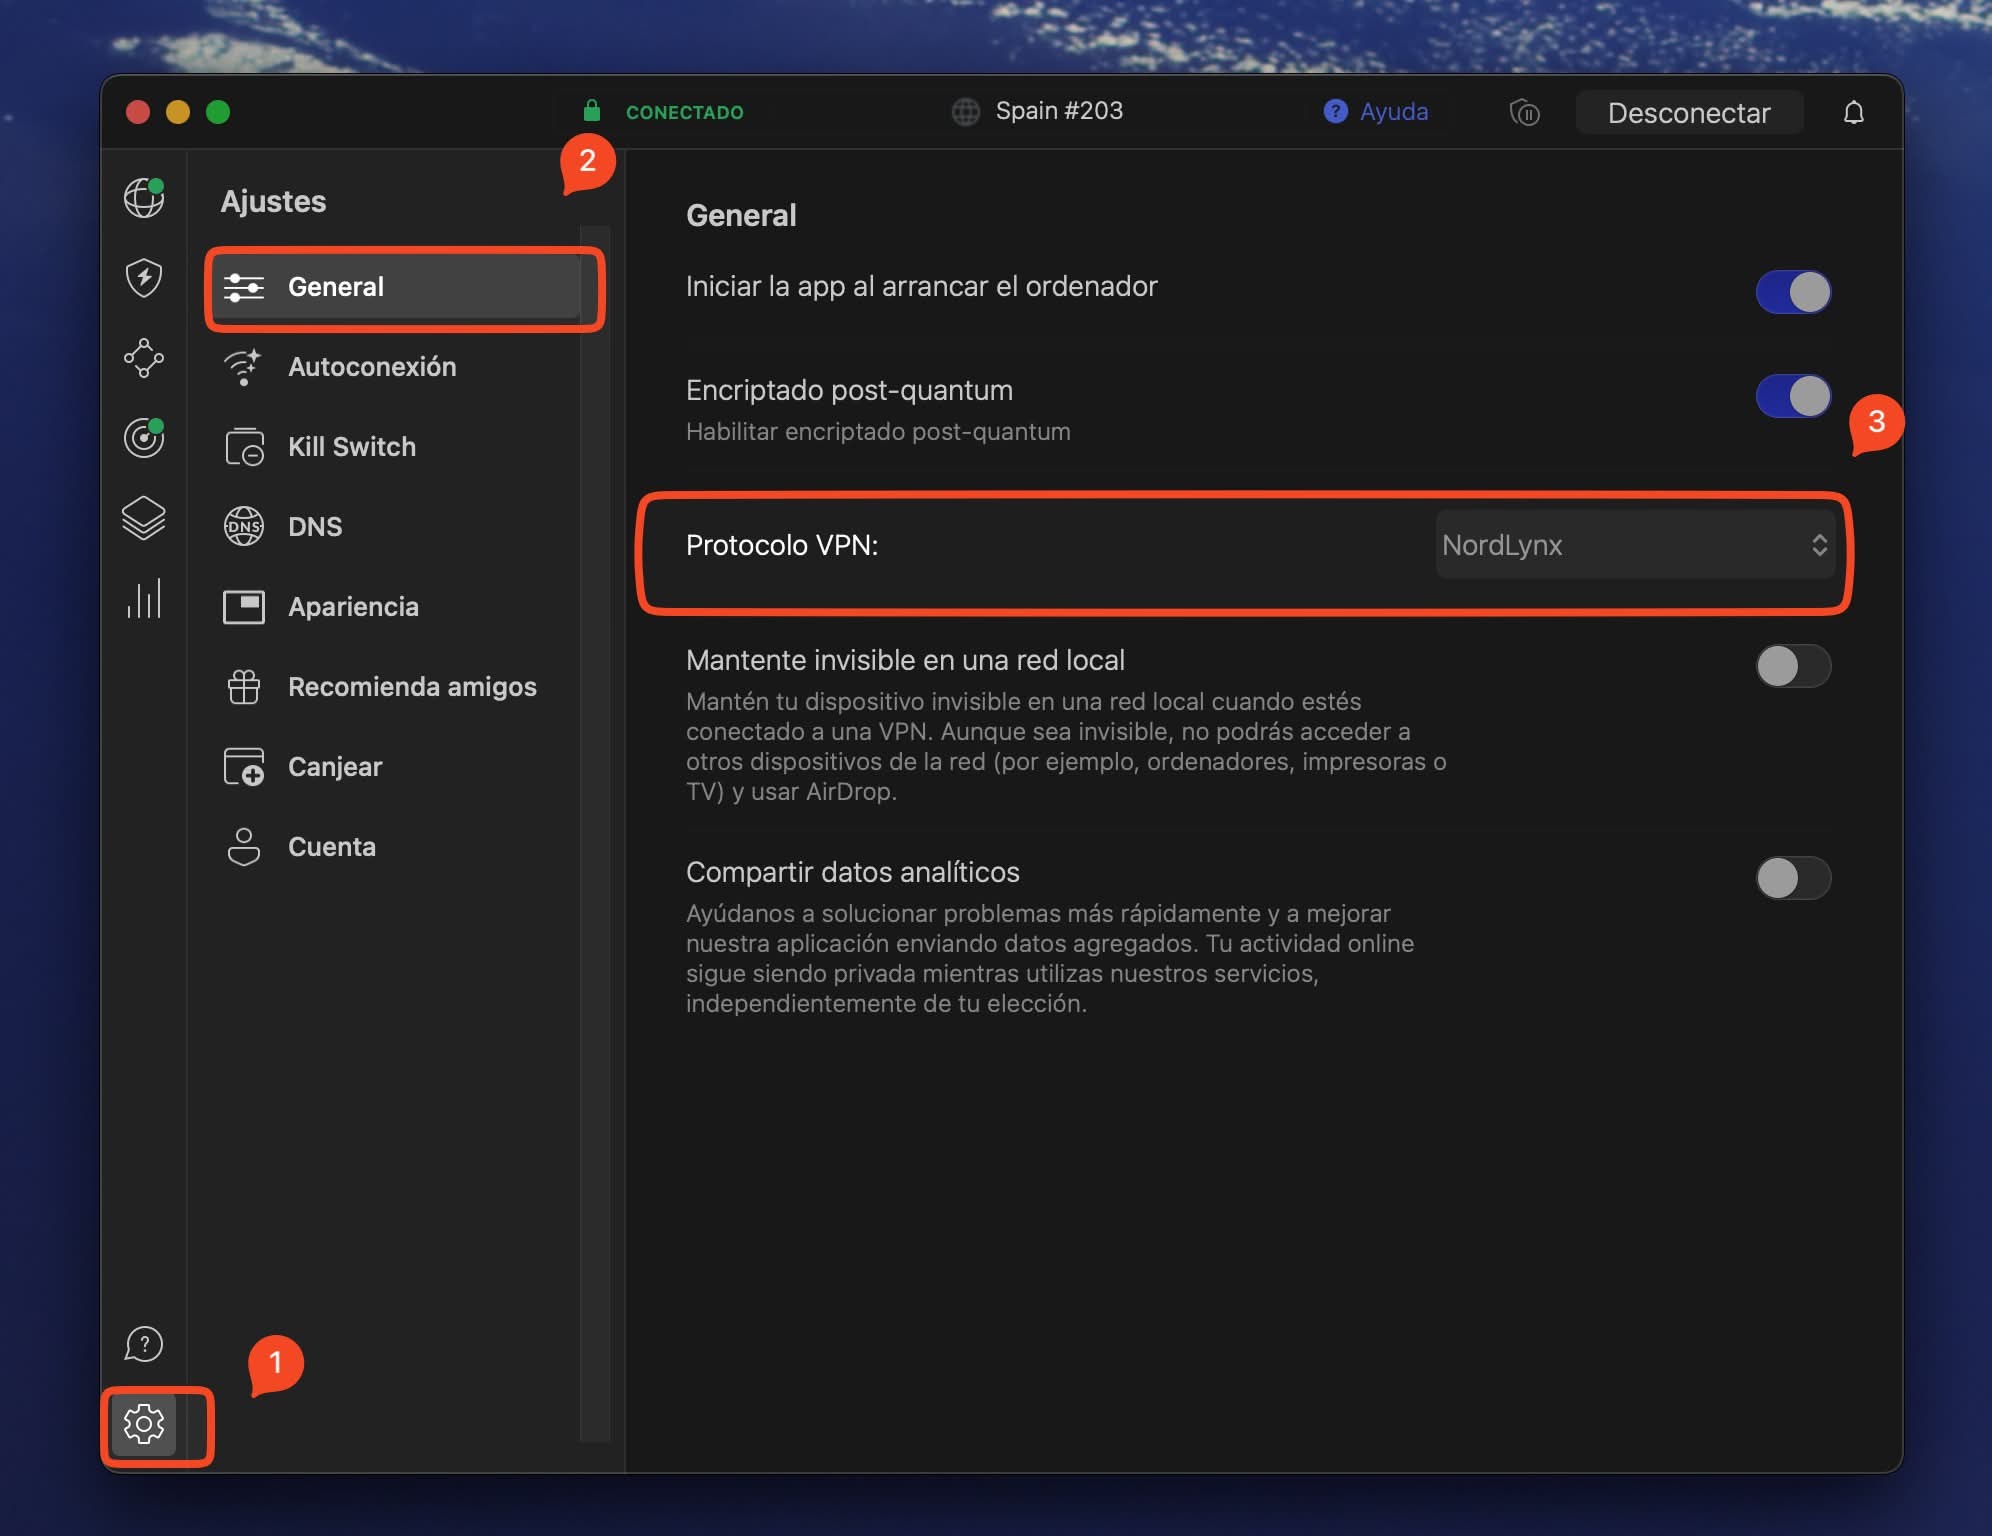Click the yellow minimize window button
Viewport: 1992px width, 1536px height.
click(x=178, y=112)
